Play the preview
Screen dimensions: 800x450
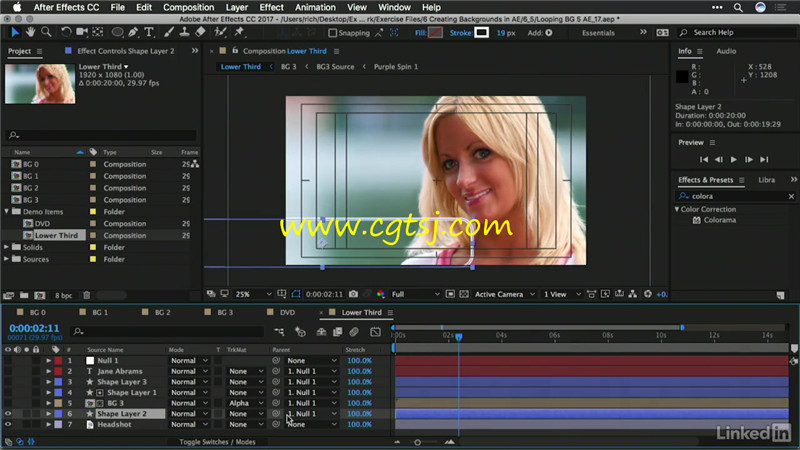pyautogui.click(x=734, y=160)
